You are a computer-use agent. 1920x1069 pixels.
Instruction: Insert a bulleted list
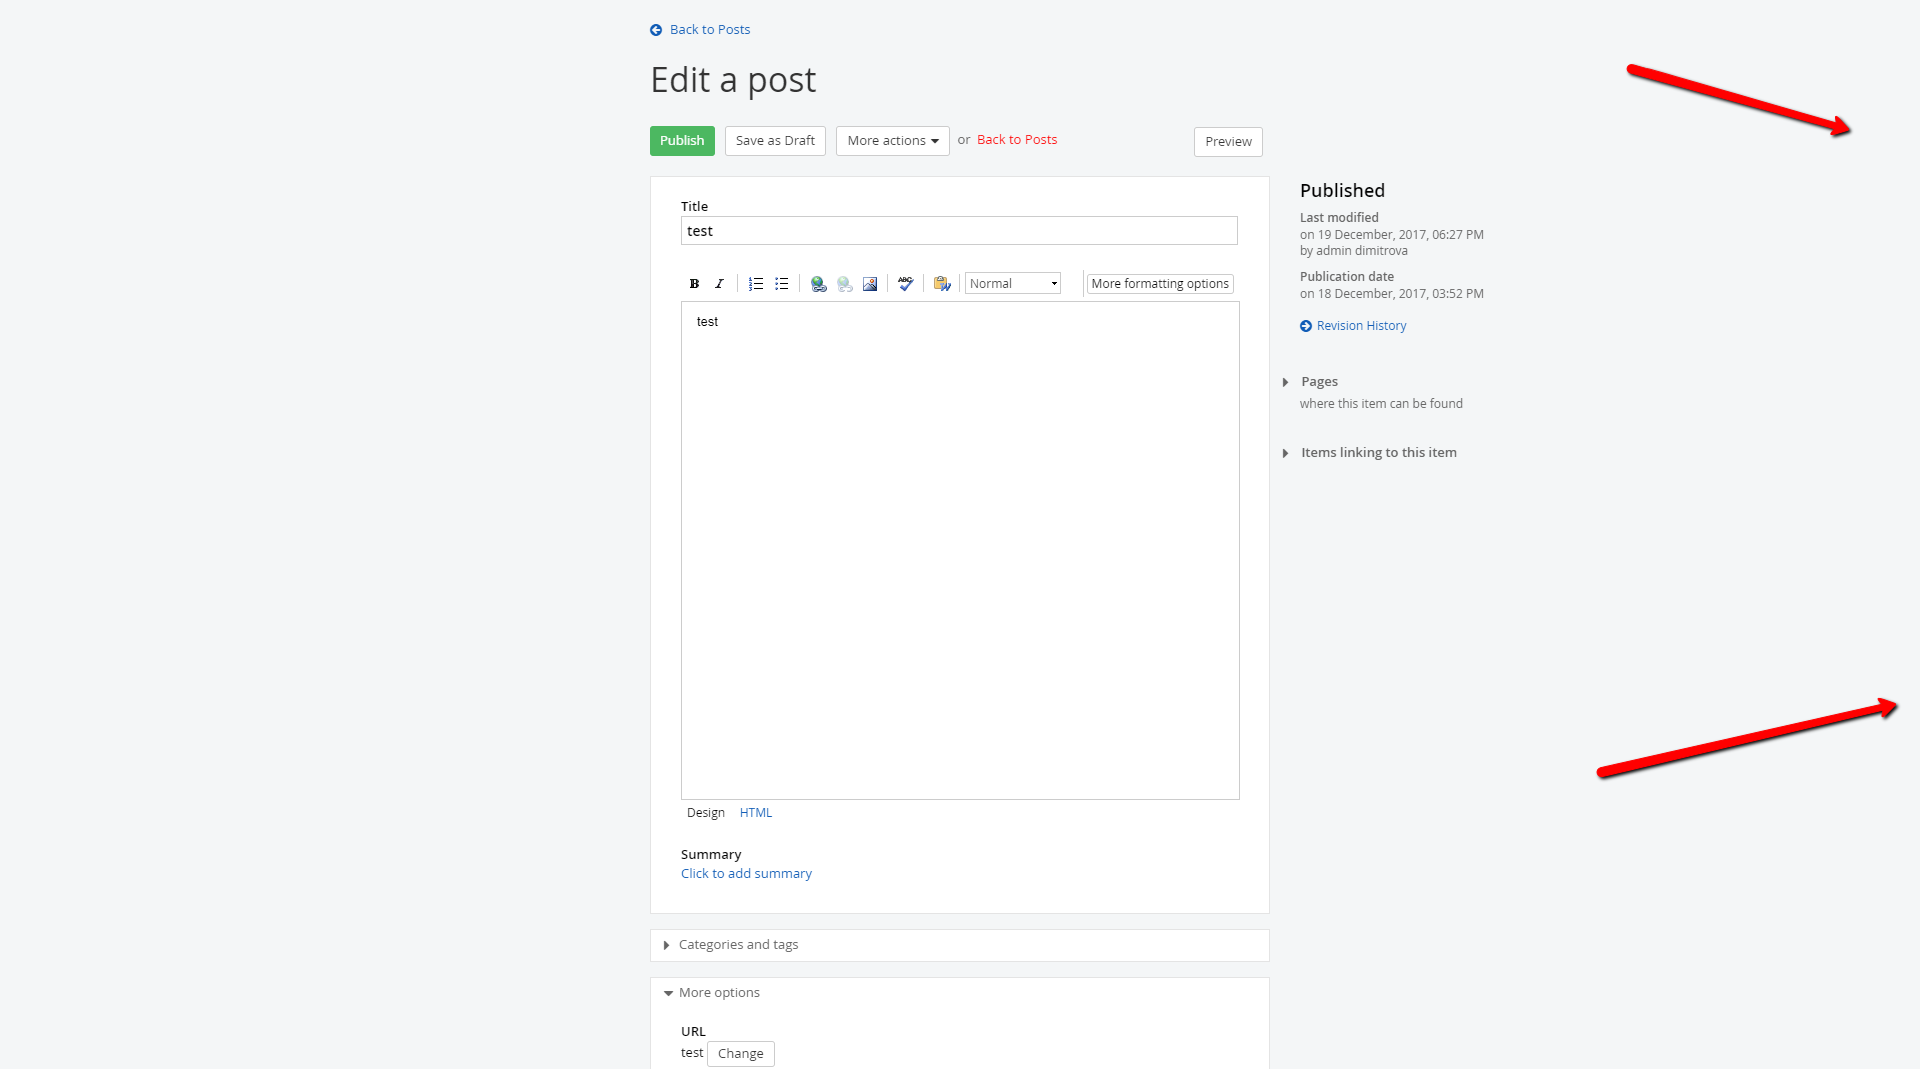tap(782, 284)
